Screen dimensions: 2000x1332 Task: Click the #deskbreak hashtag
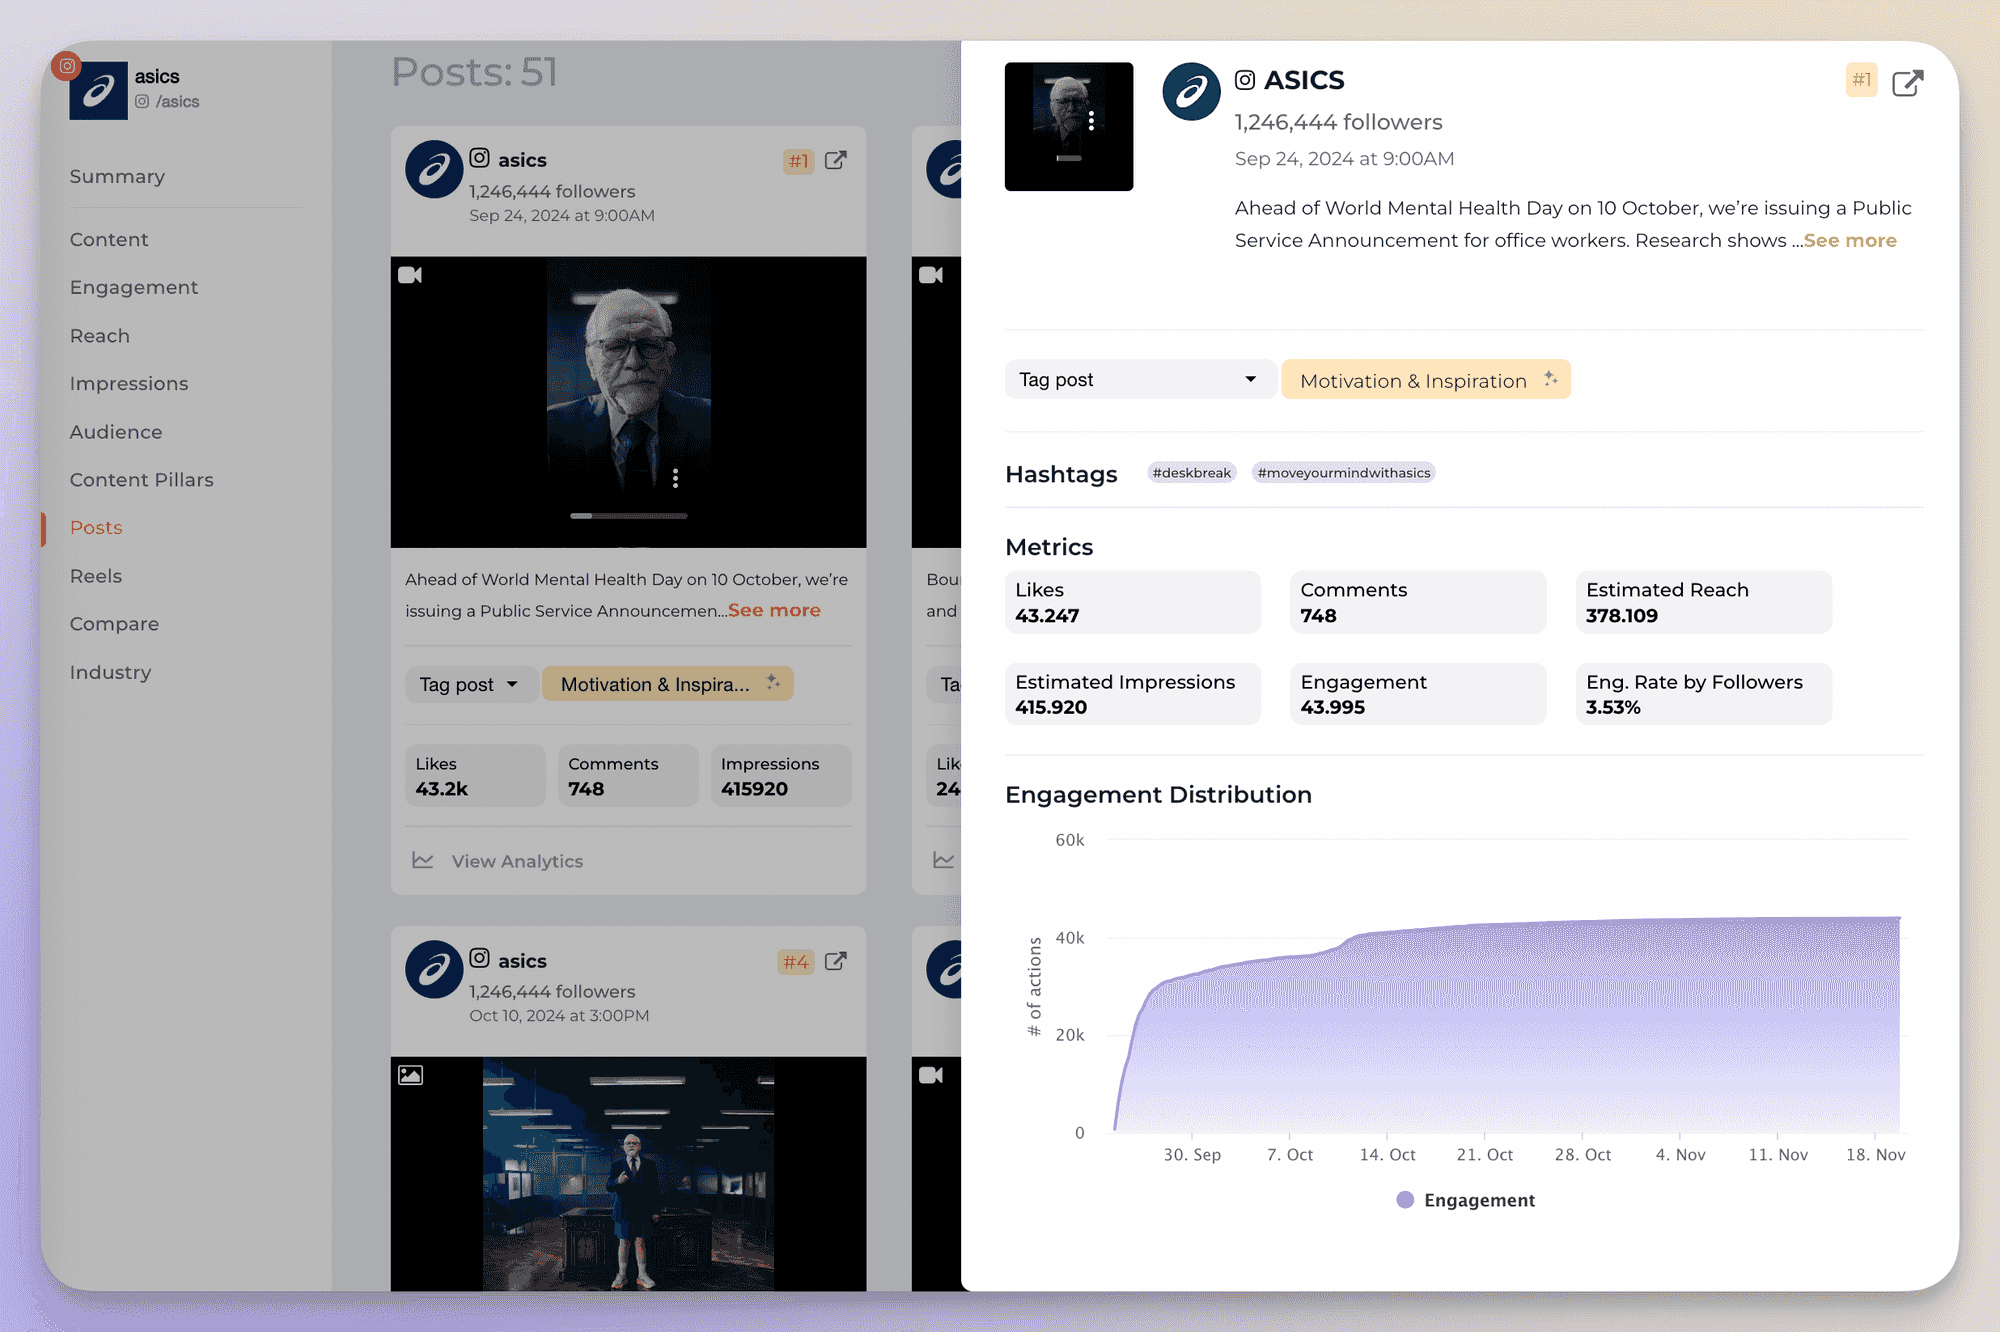1192,472
